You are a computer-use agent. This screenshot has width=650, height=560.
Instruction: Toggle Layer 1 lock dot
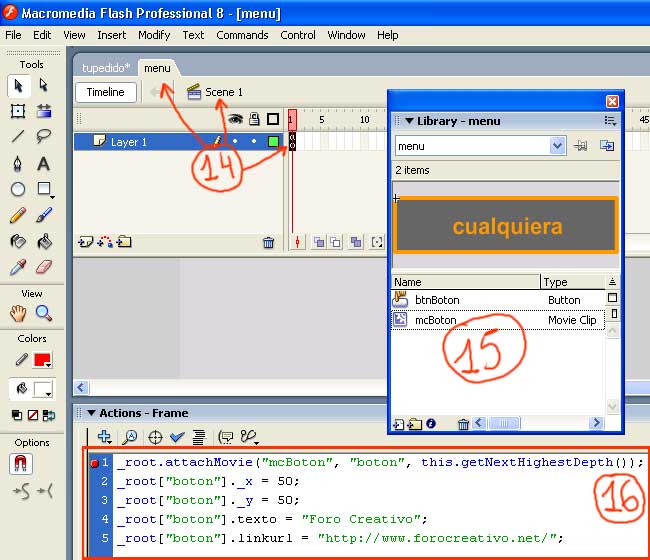[x=254, y=141]
